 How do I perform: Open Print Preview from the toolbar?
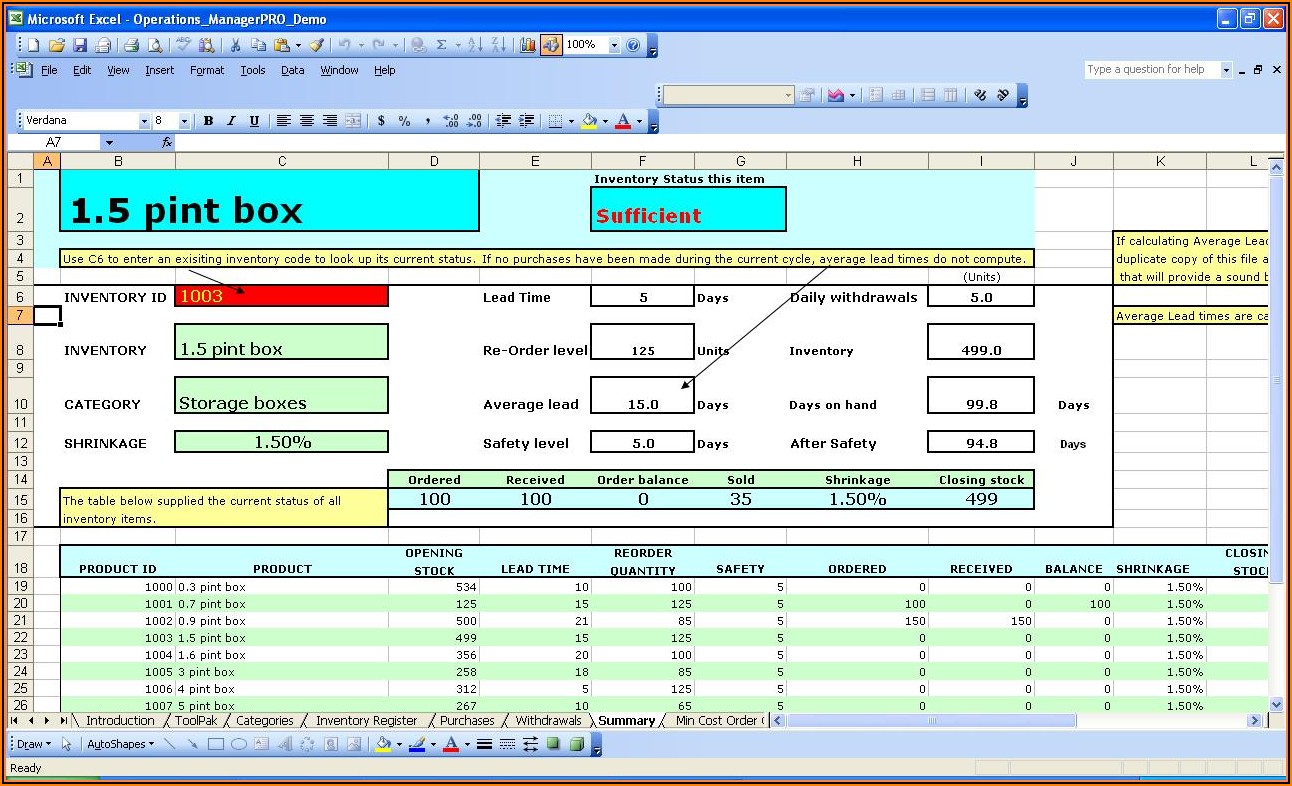click(155, 45)
